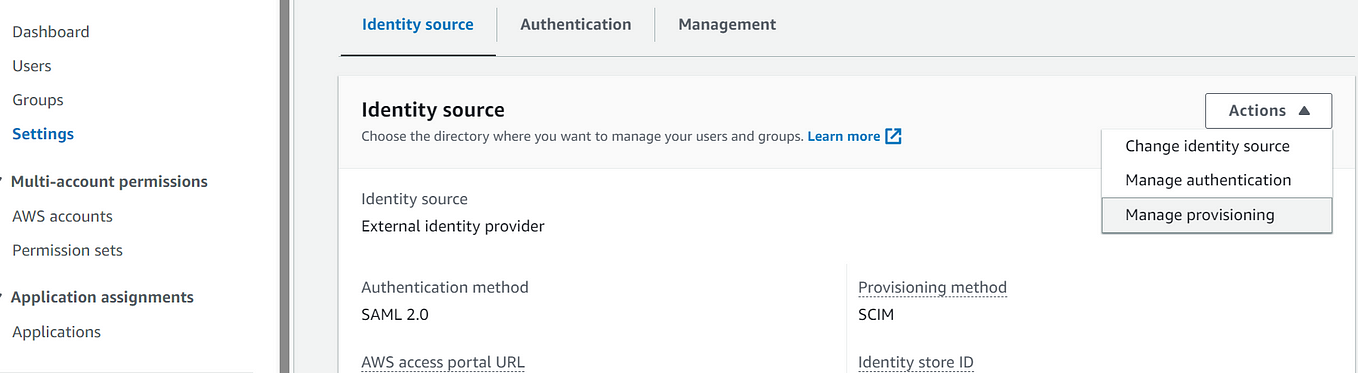The width and height of the screenshot is (1358, 373).
Task: Click the Actions dropdown button
Action: 1268,111
